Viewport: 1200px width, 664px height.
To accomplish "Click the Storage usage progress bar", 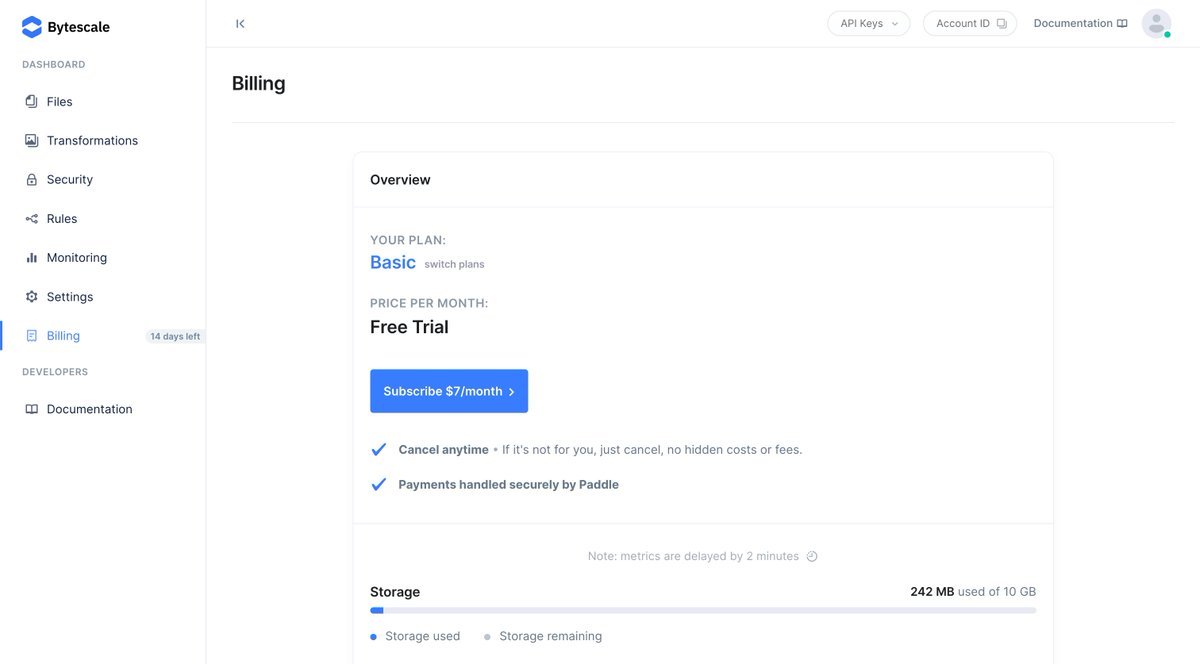I will pyautogui.click(x=702, y=610).
